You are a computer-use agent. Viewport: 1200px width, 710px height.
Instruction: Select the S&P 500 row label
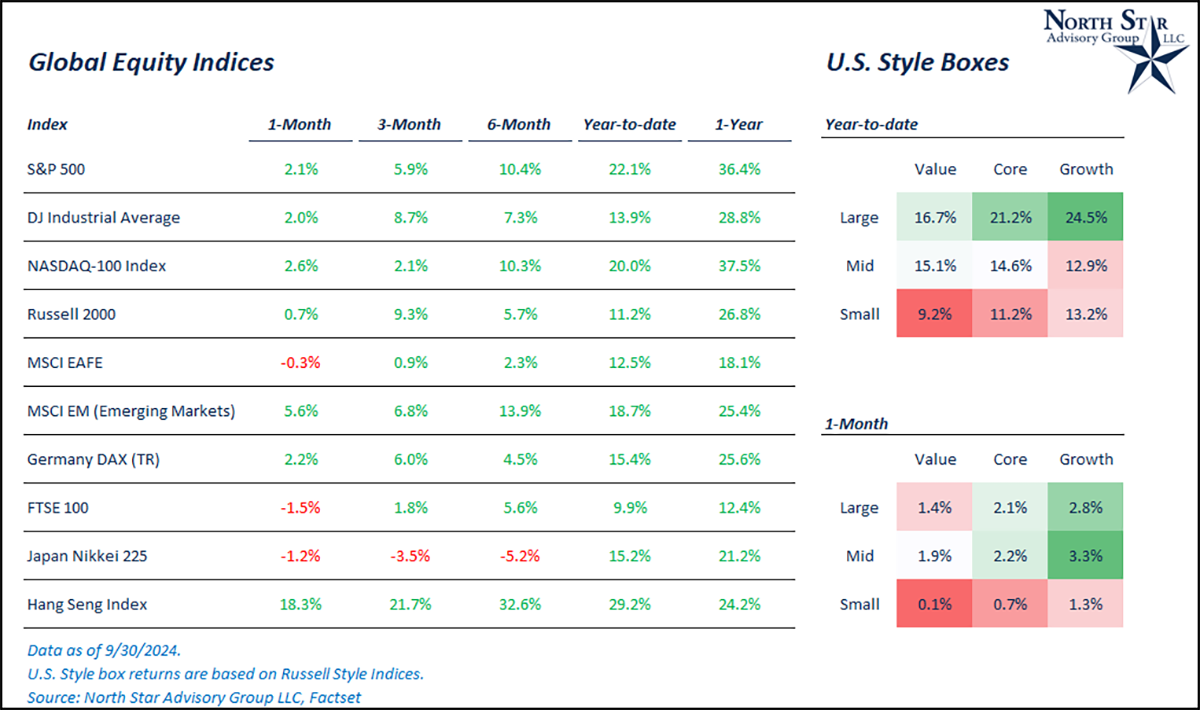[57, 170]
